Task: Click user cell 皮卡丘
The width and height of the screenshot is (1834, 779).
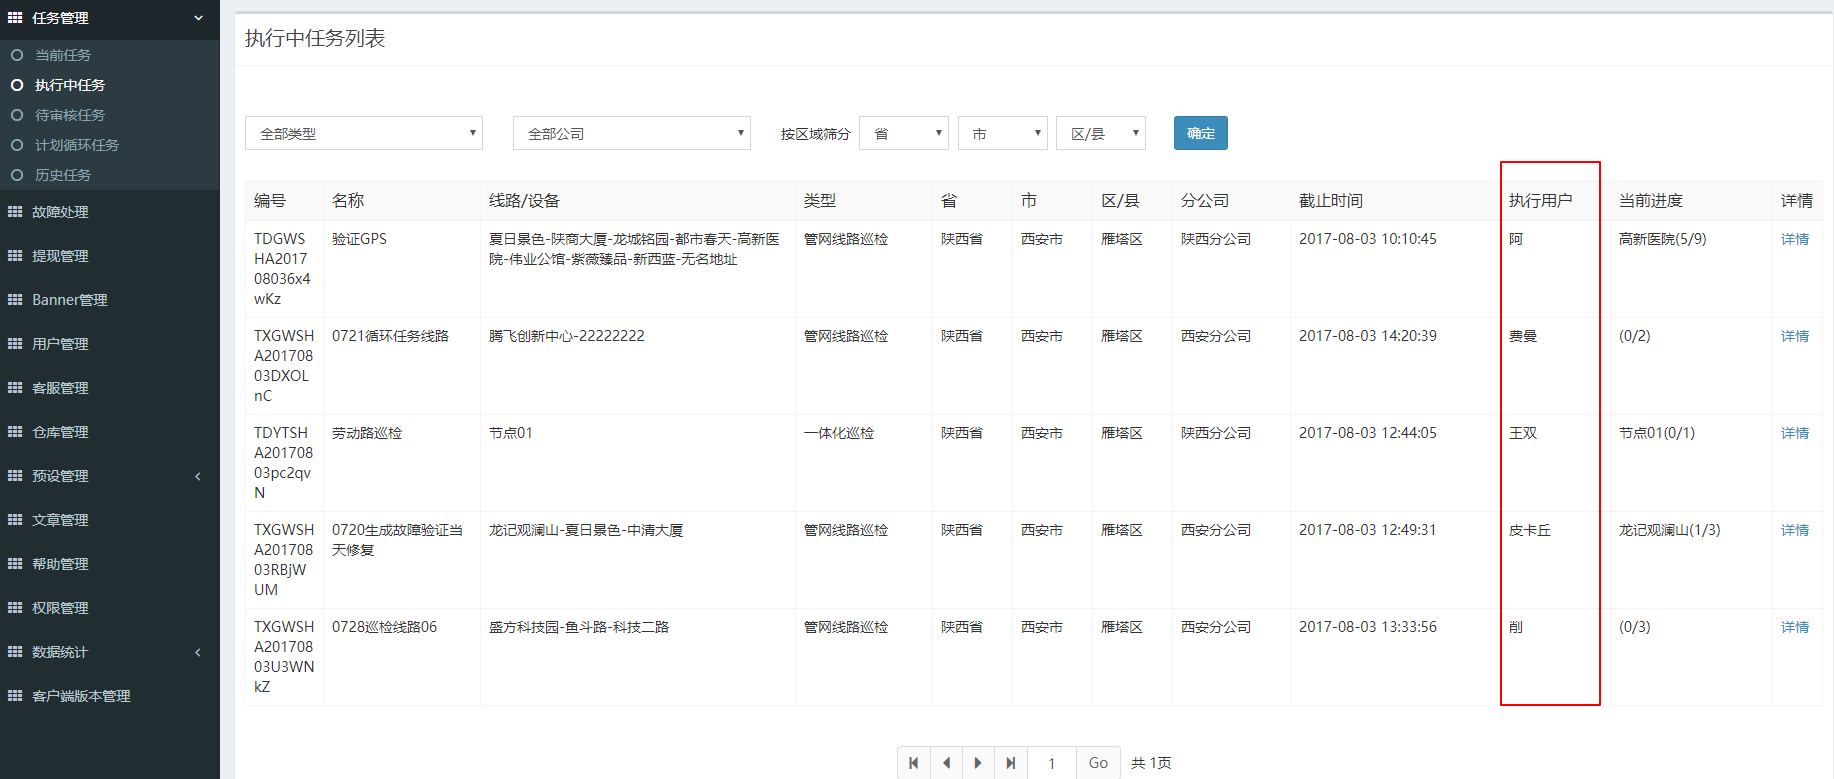Action: coord(1530,530)
